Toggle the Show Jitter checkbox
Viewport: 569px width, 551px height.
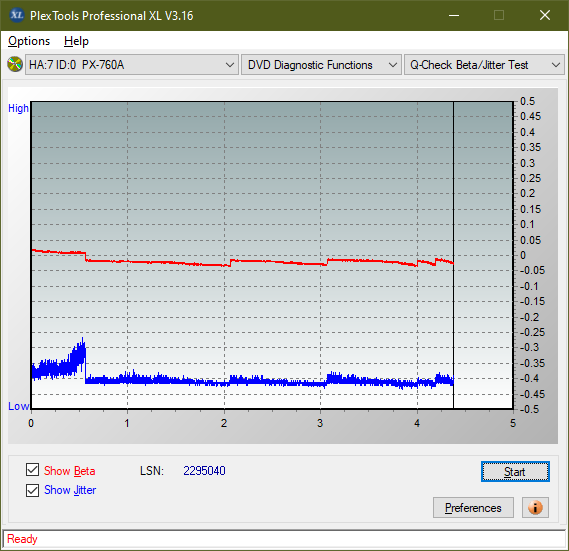click(33, 490)
